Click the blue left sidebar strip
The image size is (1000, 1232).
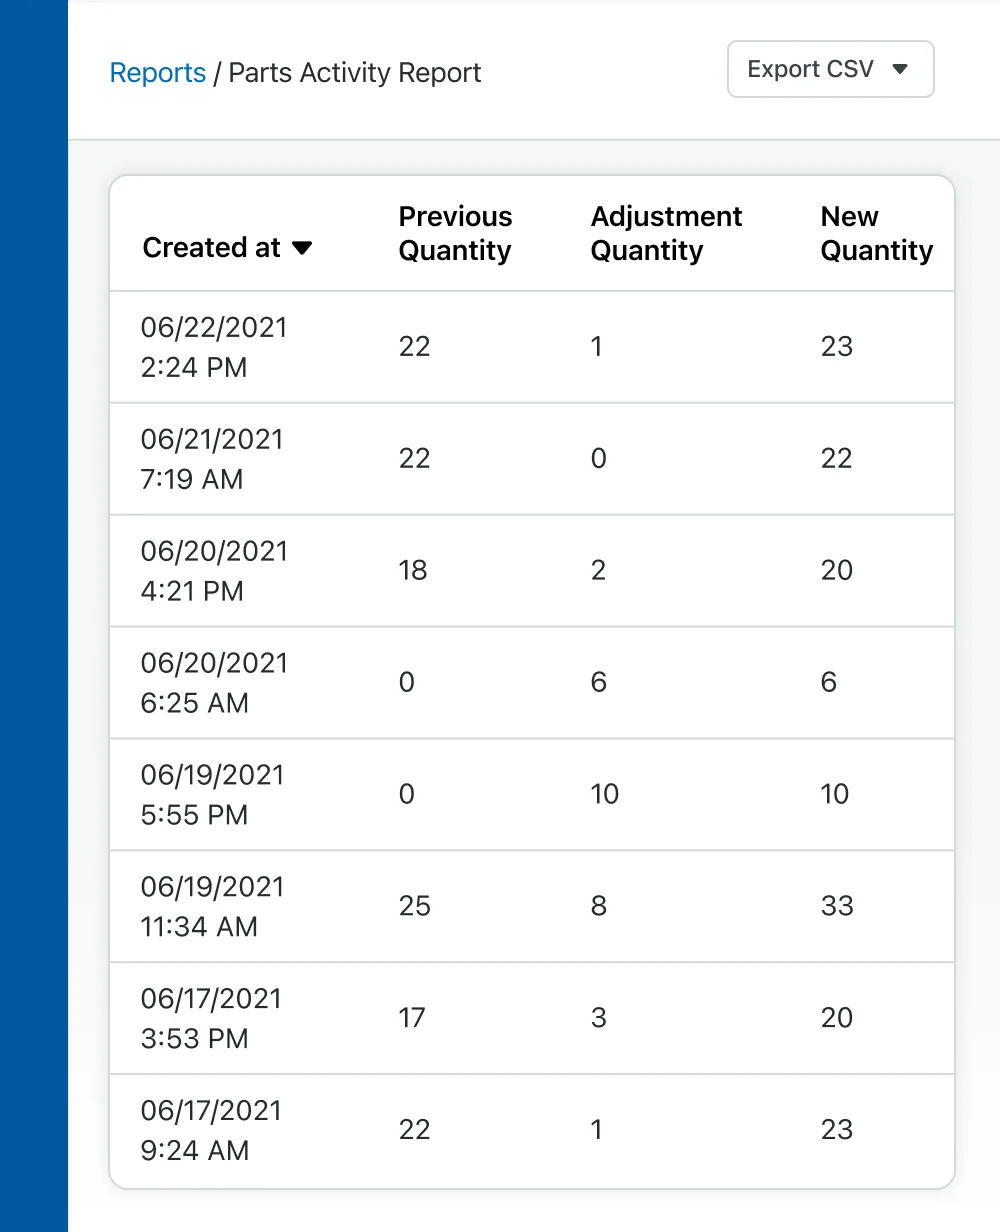point(34,616)
